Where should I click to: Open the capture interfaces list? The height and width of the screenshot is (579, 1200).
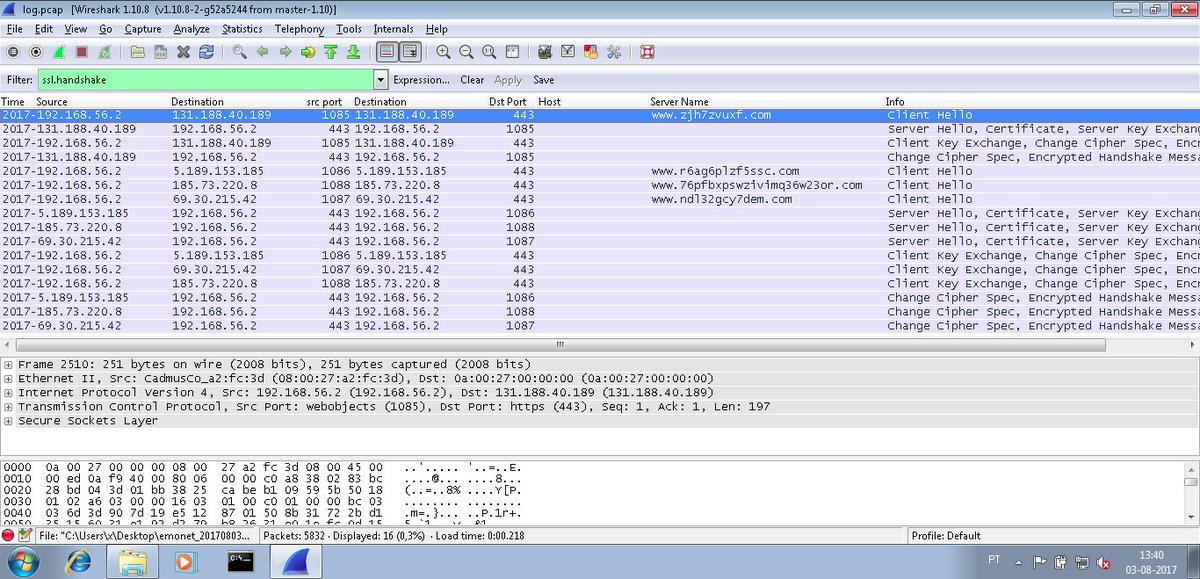click(x=12, y=51)
